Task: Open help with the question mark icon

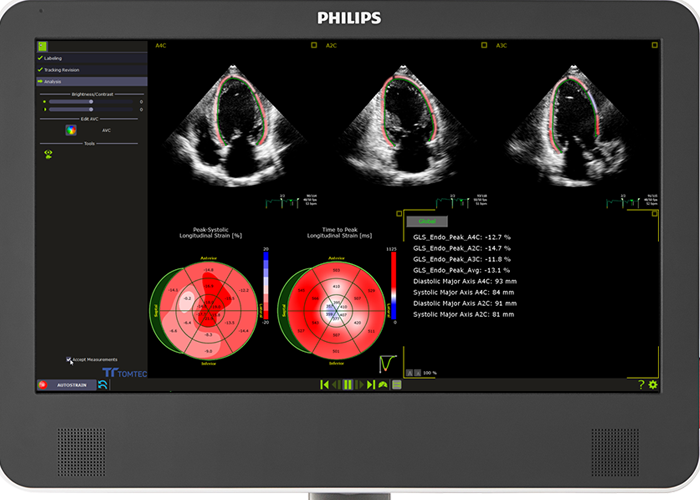Action: (641, 384)
